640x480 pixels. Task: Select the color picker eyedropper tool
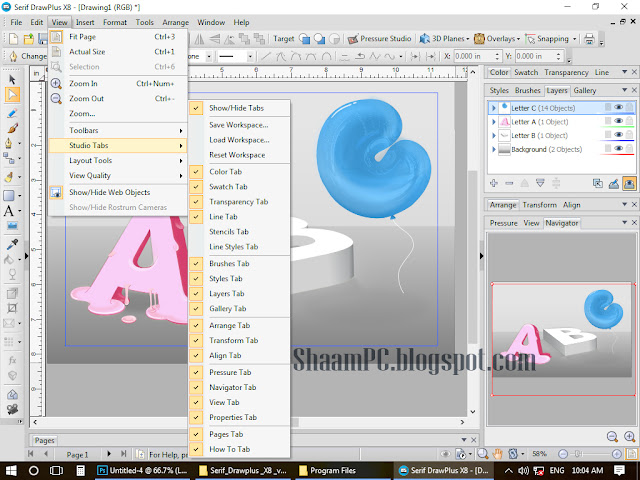(x=12, y=244)
